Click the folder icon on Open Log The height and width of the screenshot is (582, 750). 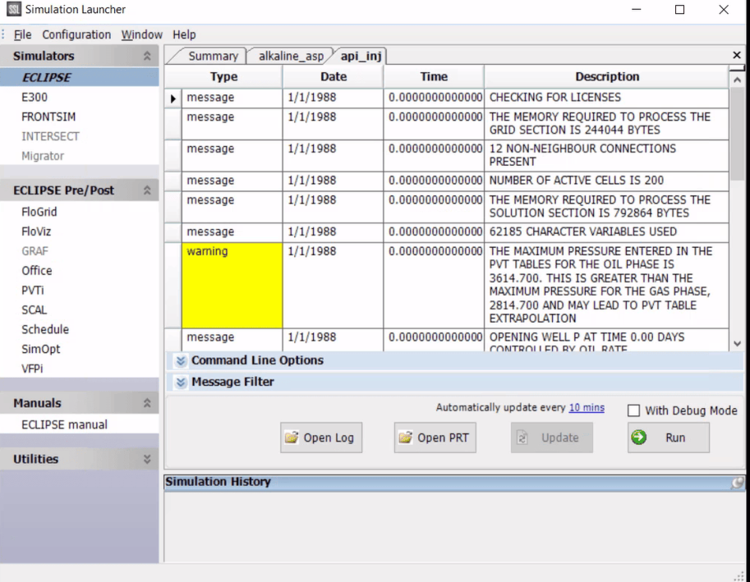coord(292,438)
